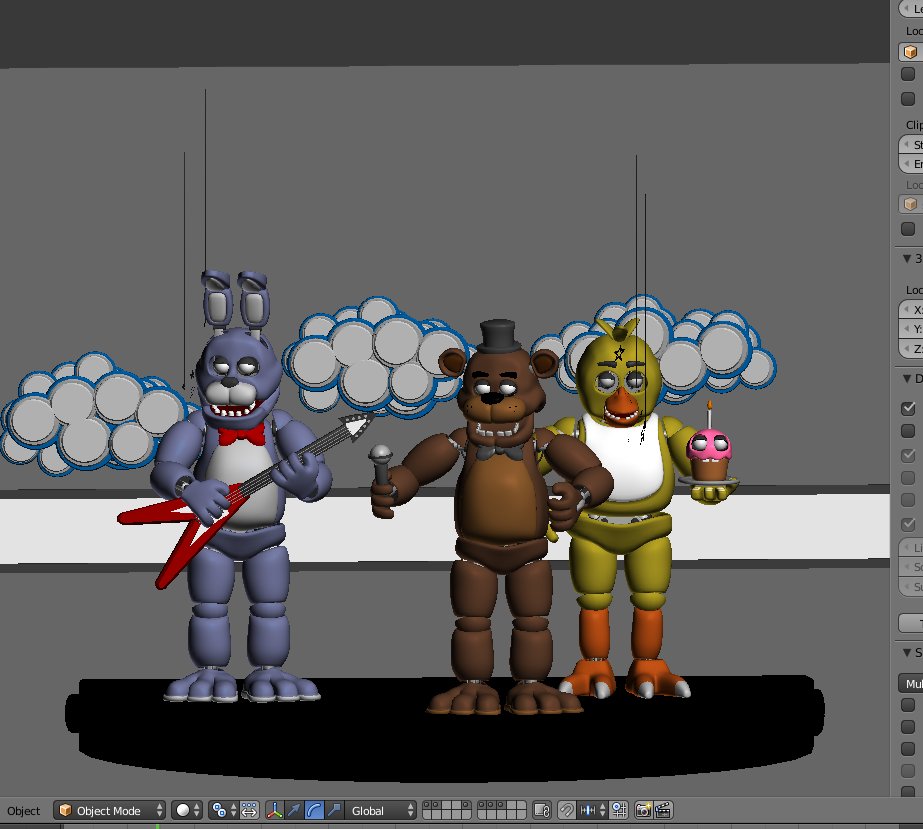Enable the translate manipulator arrow
The image size is (923, 829).
(294, 811)
